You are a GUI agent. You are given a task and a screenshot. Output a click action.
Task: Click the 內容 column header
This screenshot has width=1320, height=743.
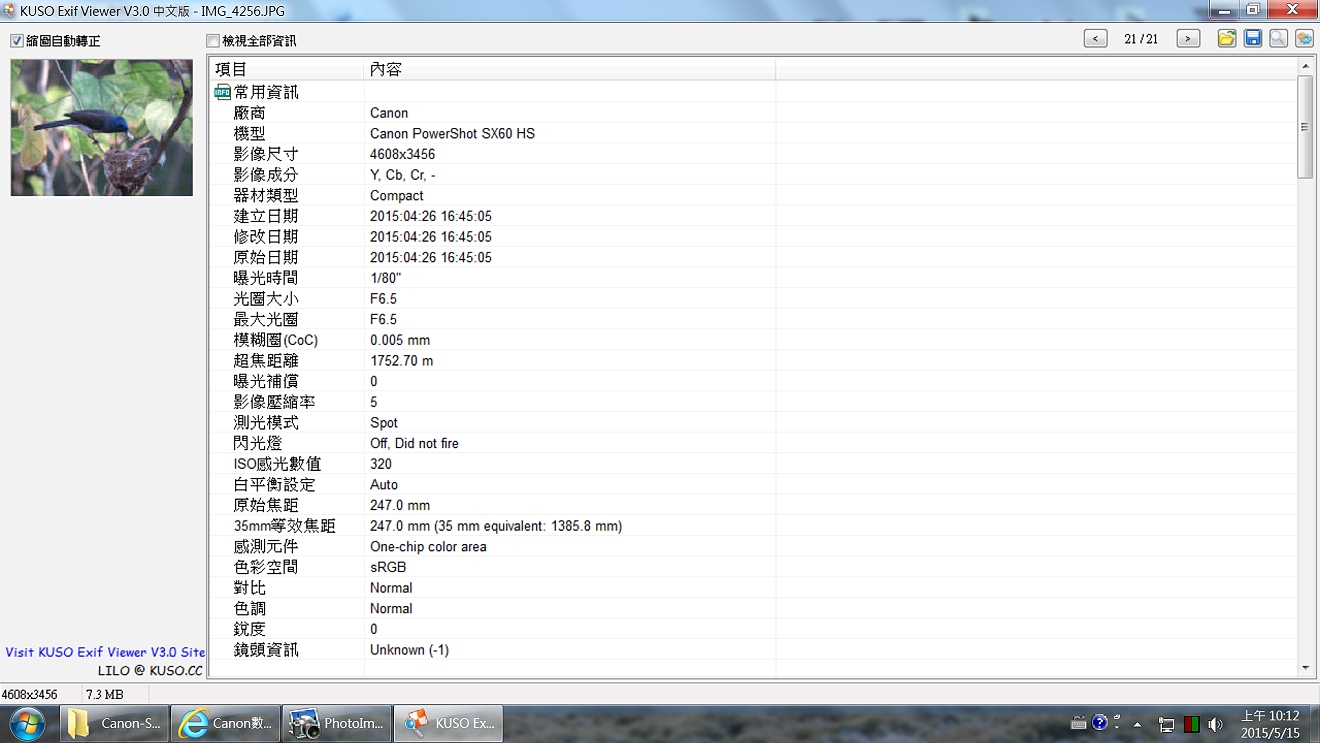[x=570, y=69]
